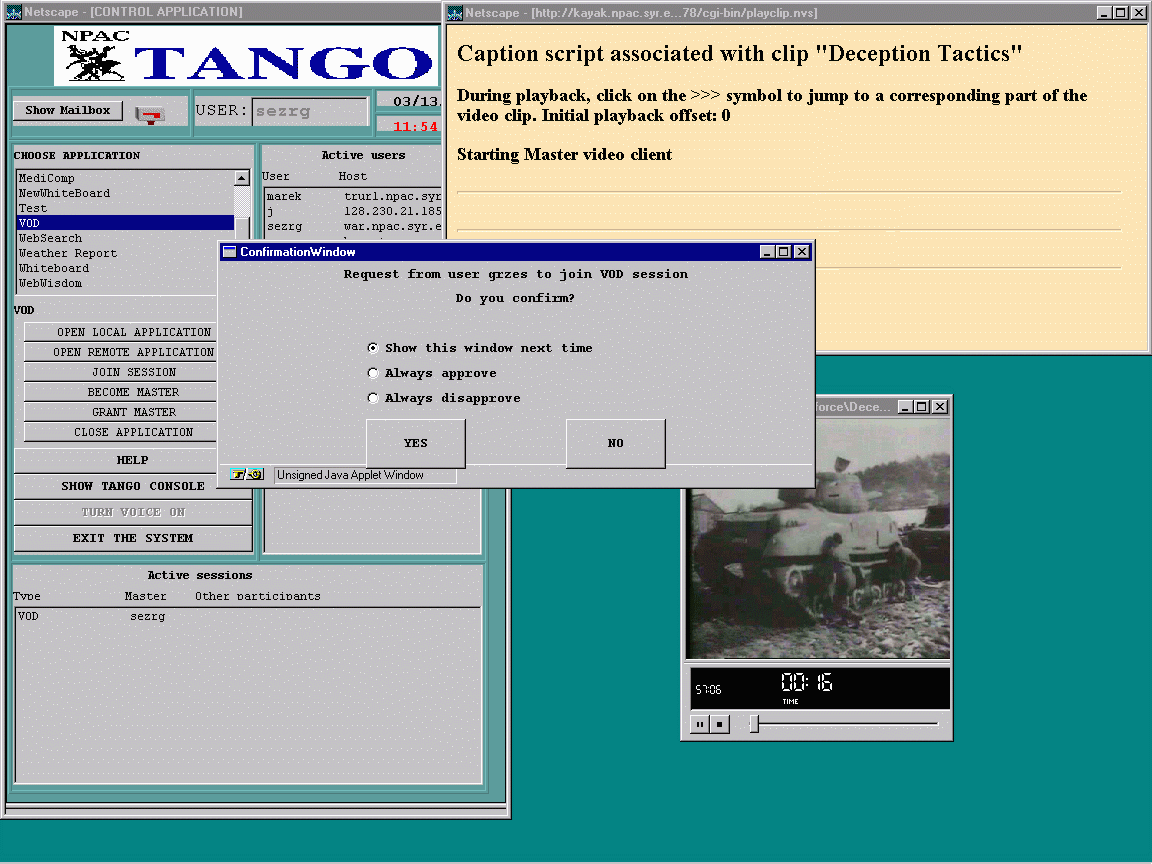The height and width of the screenshot is (864, 1152).
Task: Click EXIT THE SYSTEM button
Action: (133, 538)
